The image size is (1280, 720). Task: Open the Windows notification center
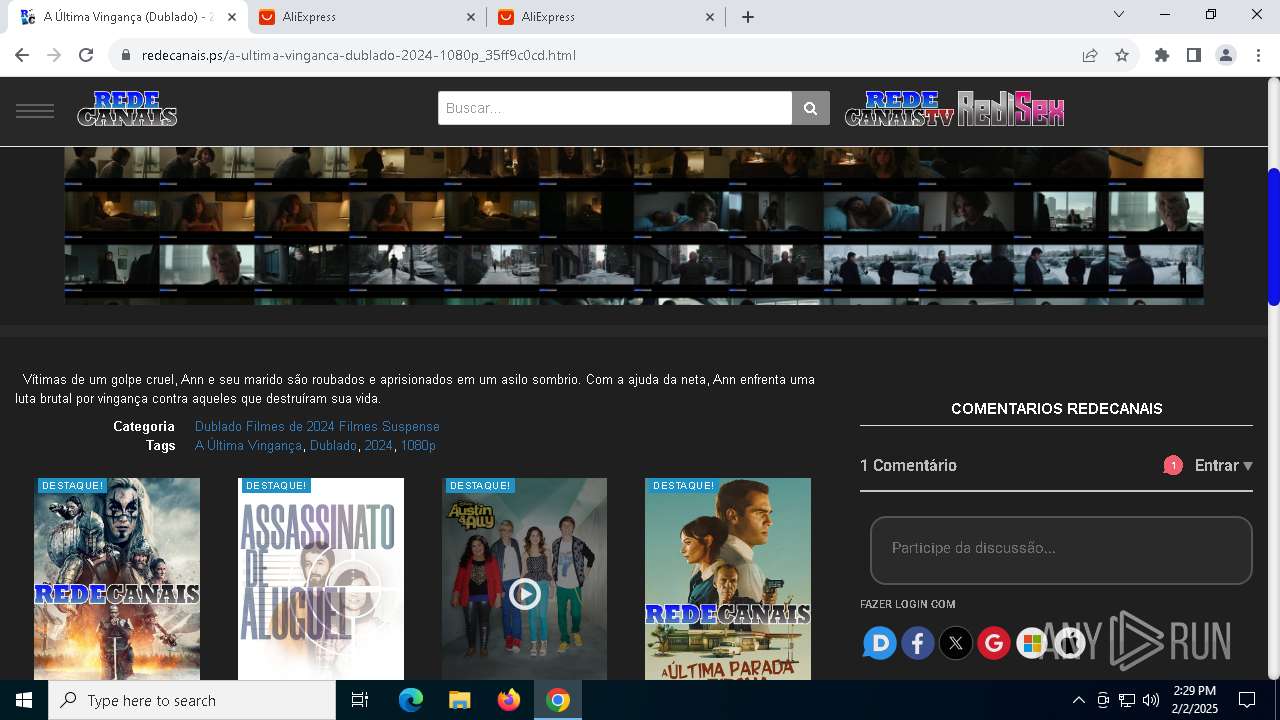[1247, 700]
